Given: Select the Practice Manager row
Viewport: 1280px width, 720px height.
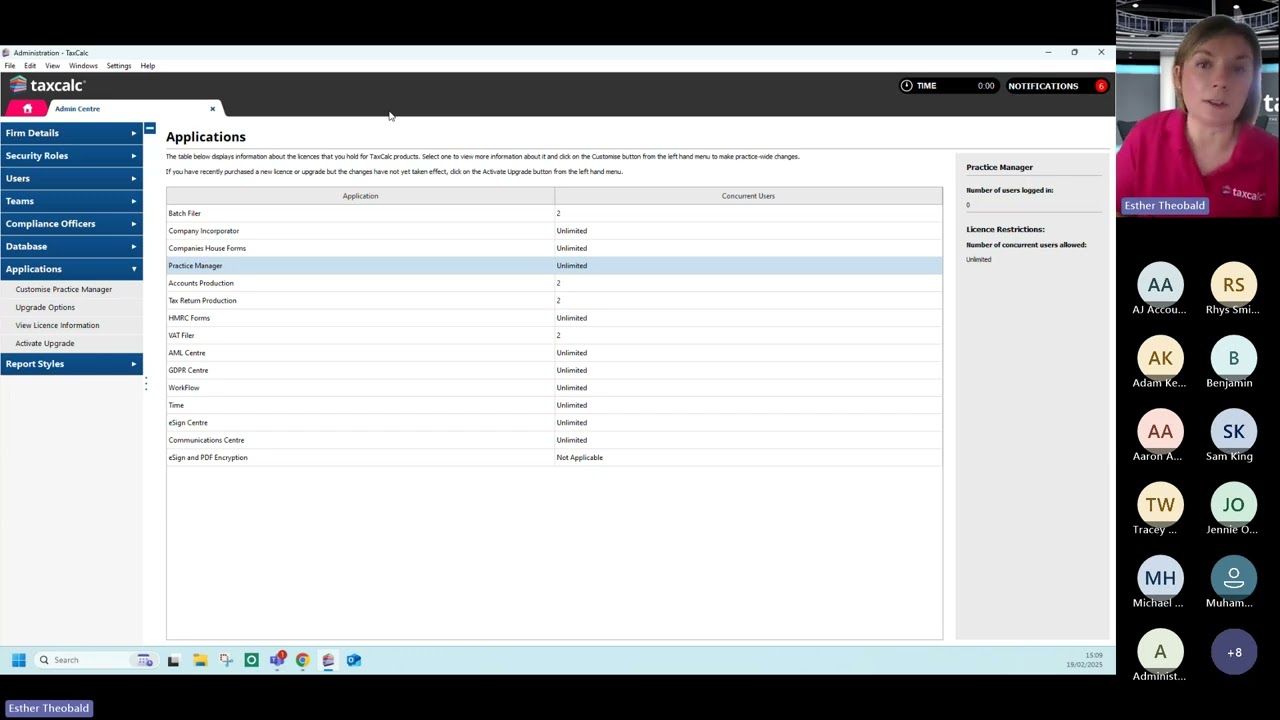Looking at the screenshot, I should [x=554, y=266].
